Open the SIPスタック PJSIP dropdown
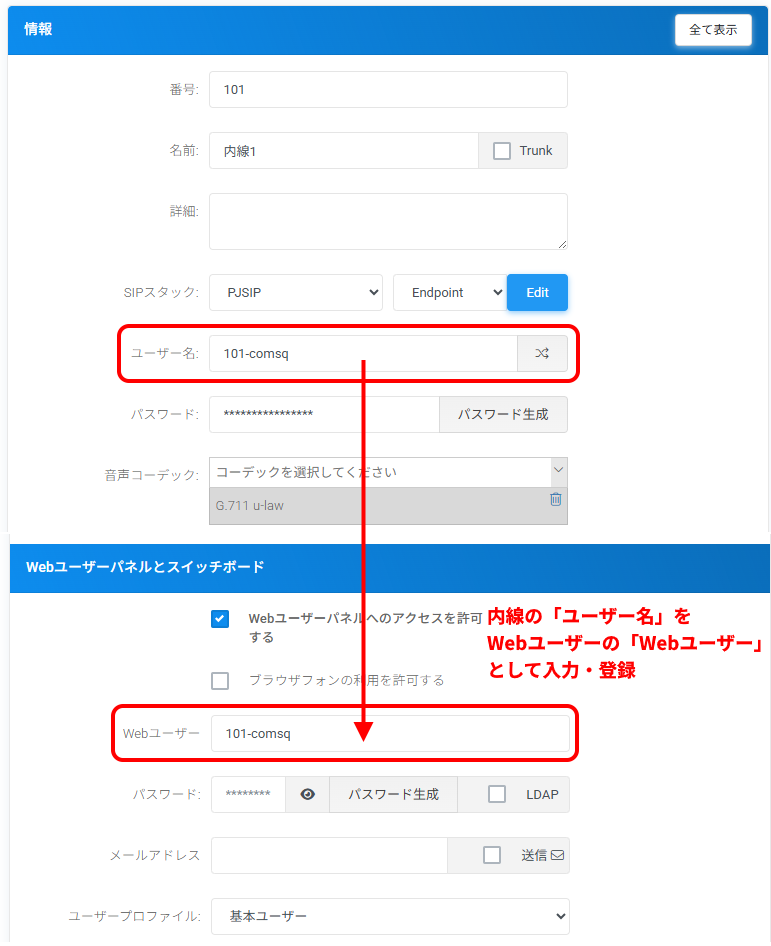This screenshot has height=946, width=771. tap(296, 293)
